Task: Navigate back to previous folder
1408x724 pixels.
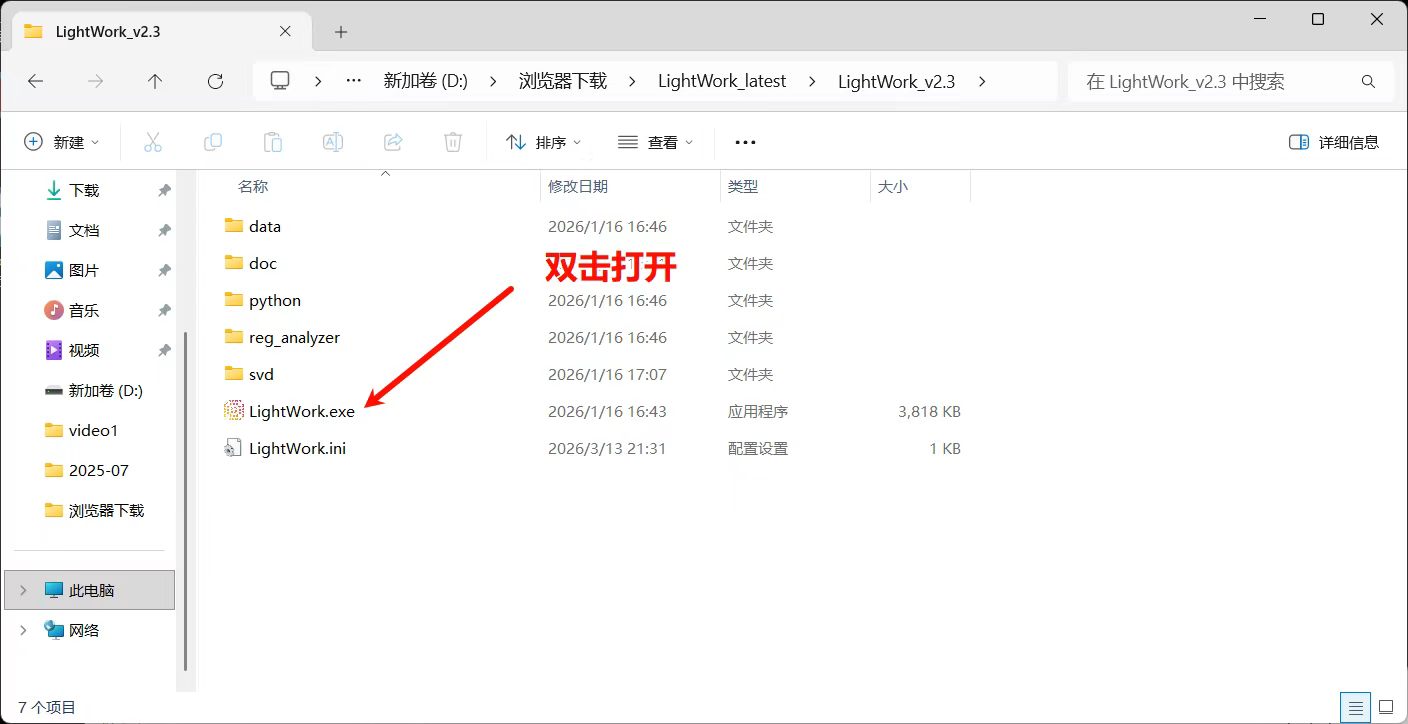Action: tap(36, 82)
